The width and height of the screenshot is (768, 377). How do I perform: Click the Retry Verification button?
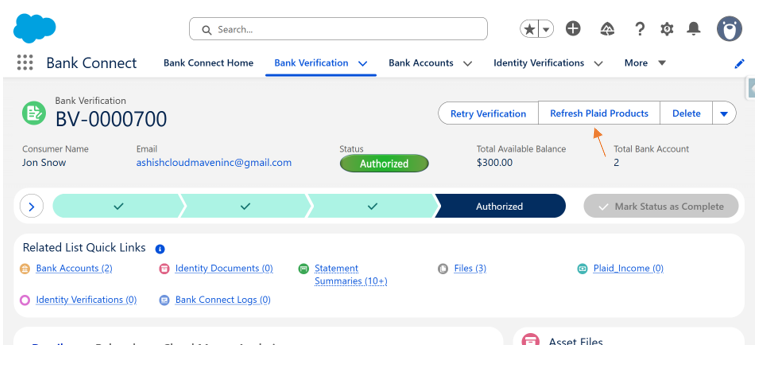[x=488, y=114]
